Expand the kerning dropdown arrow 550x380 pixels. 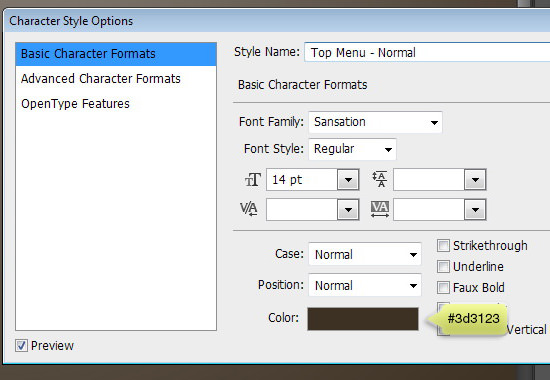pos(348,210)
